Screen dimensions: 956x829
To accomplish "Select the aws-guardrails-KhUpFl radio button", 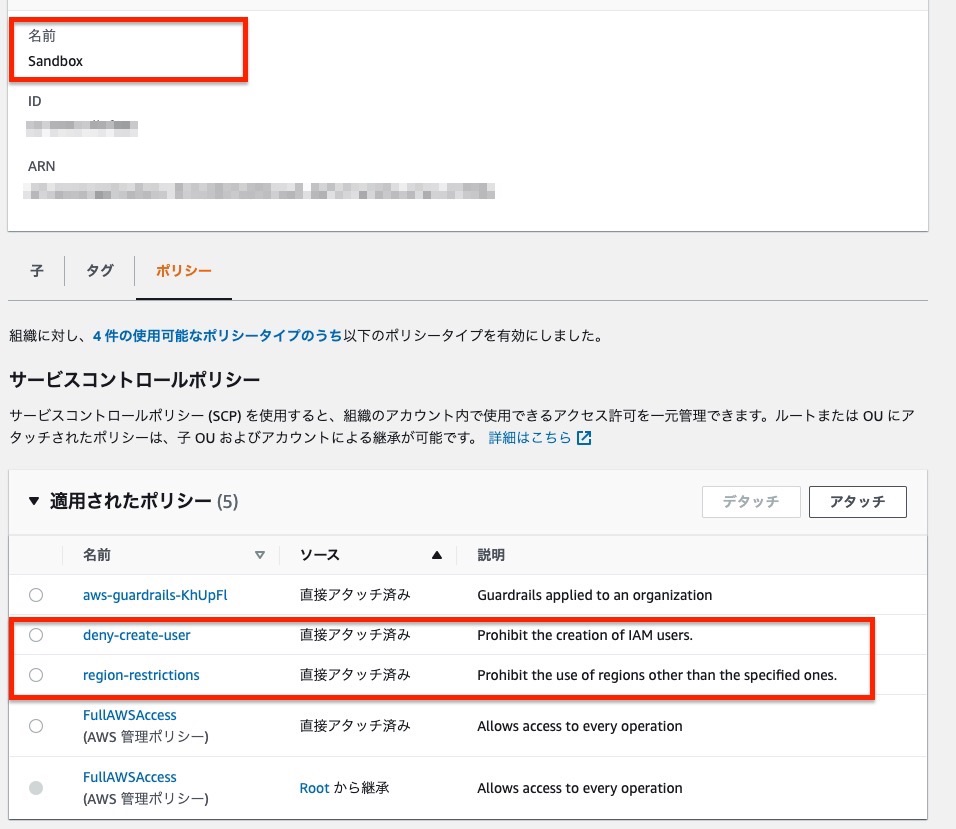I will click(36, 594).
